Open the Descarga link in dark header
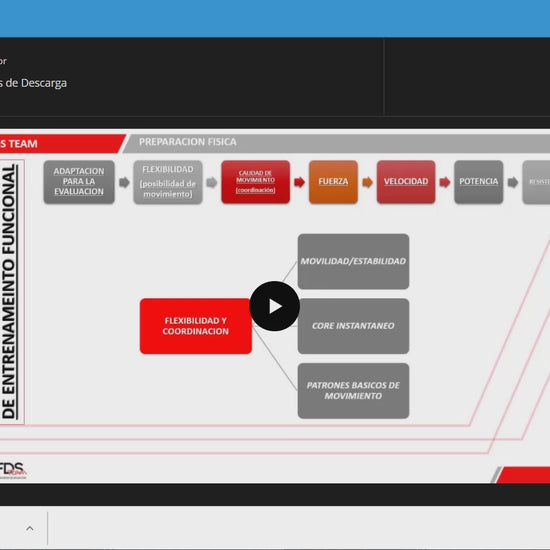Screen dimensions: 550x550 33,83
